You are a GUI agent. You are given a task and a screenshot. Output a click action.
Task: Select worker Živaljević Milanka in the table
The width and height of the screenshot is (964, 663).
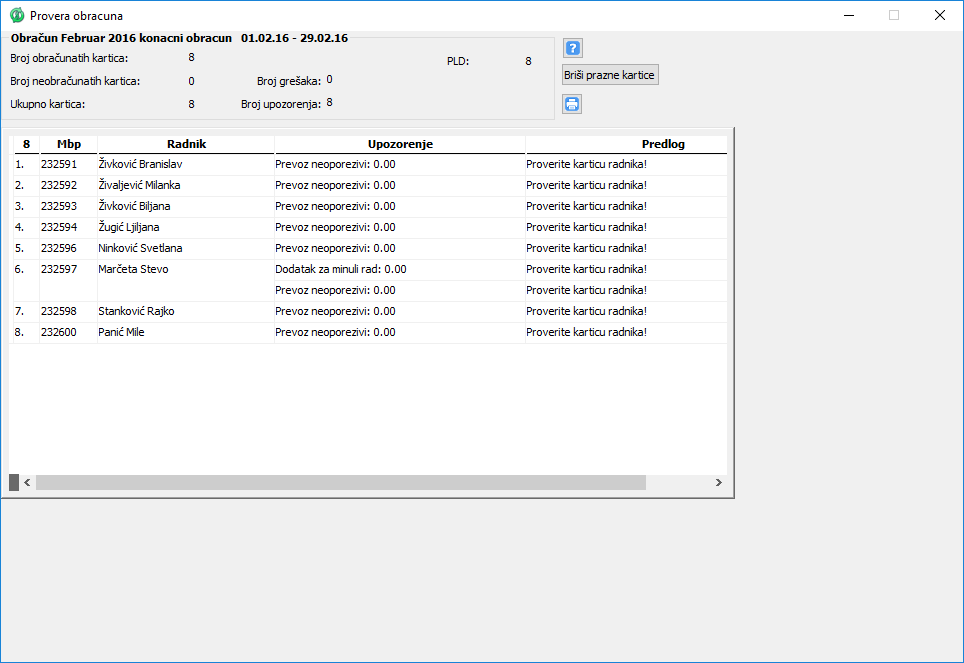point(140,185)
